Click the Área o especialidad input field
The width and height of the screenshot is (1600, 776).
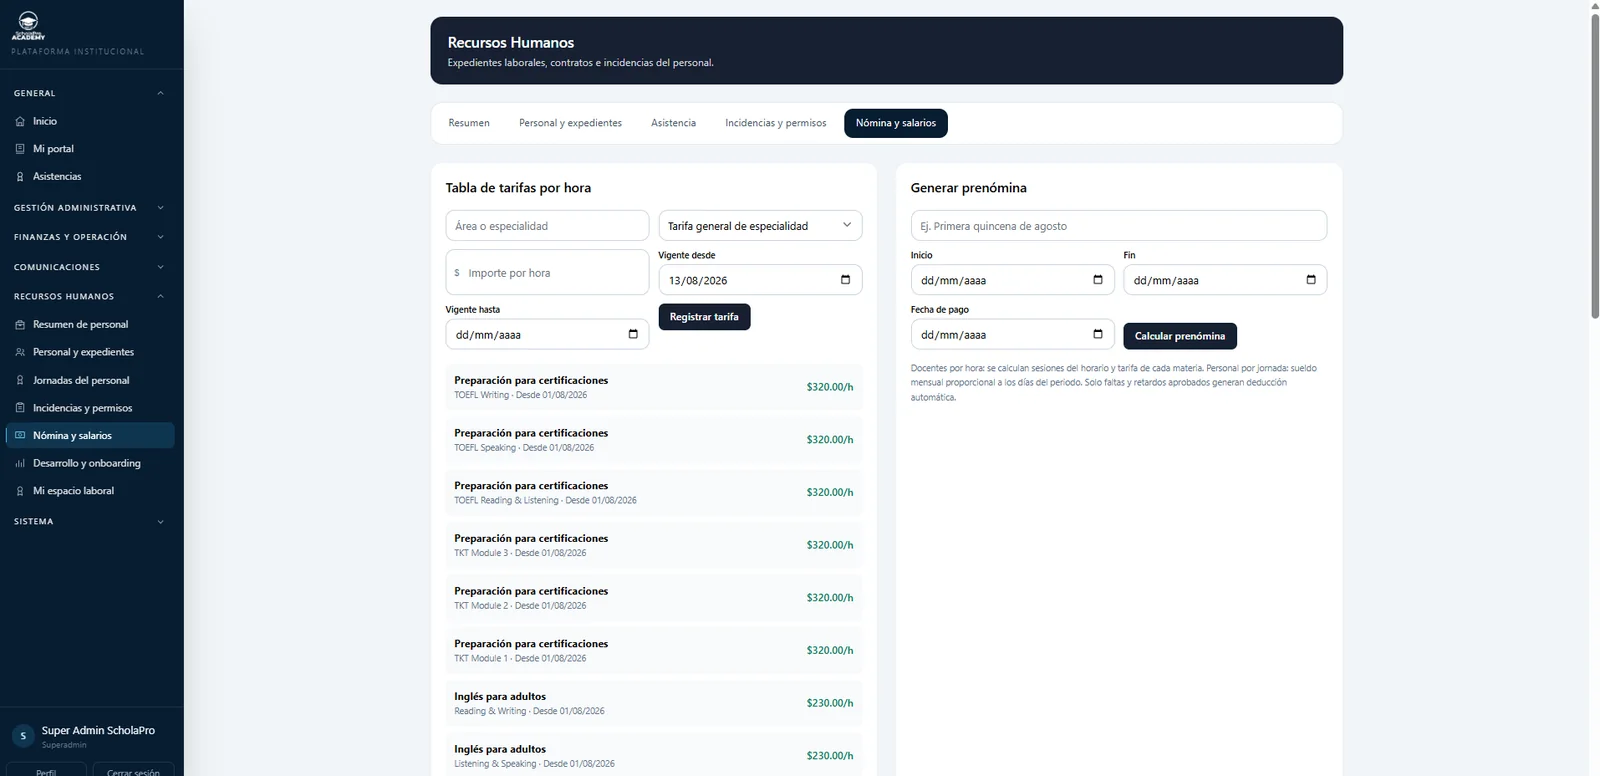(x=547, y=226)
